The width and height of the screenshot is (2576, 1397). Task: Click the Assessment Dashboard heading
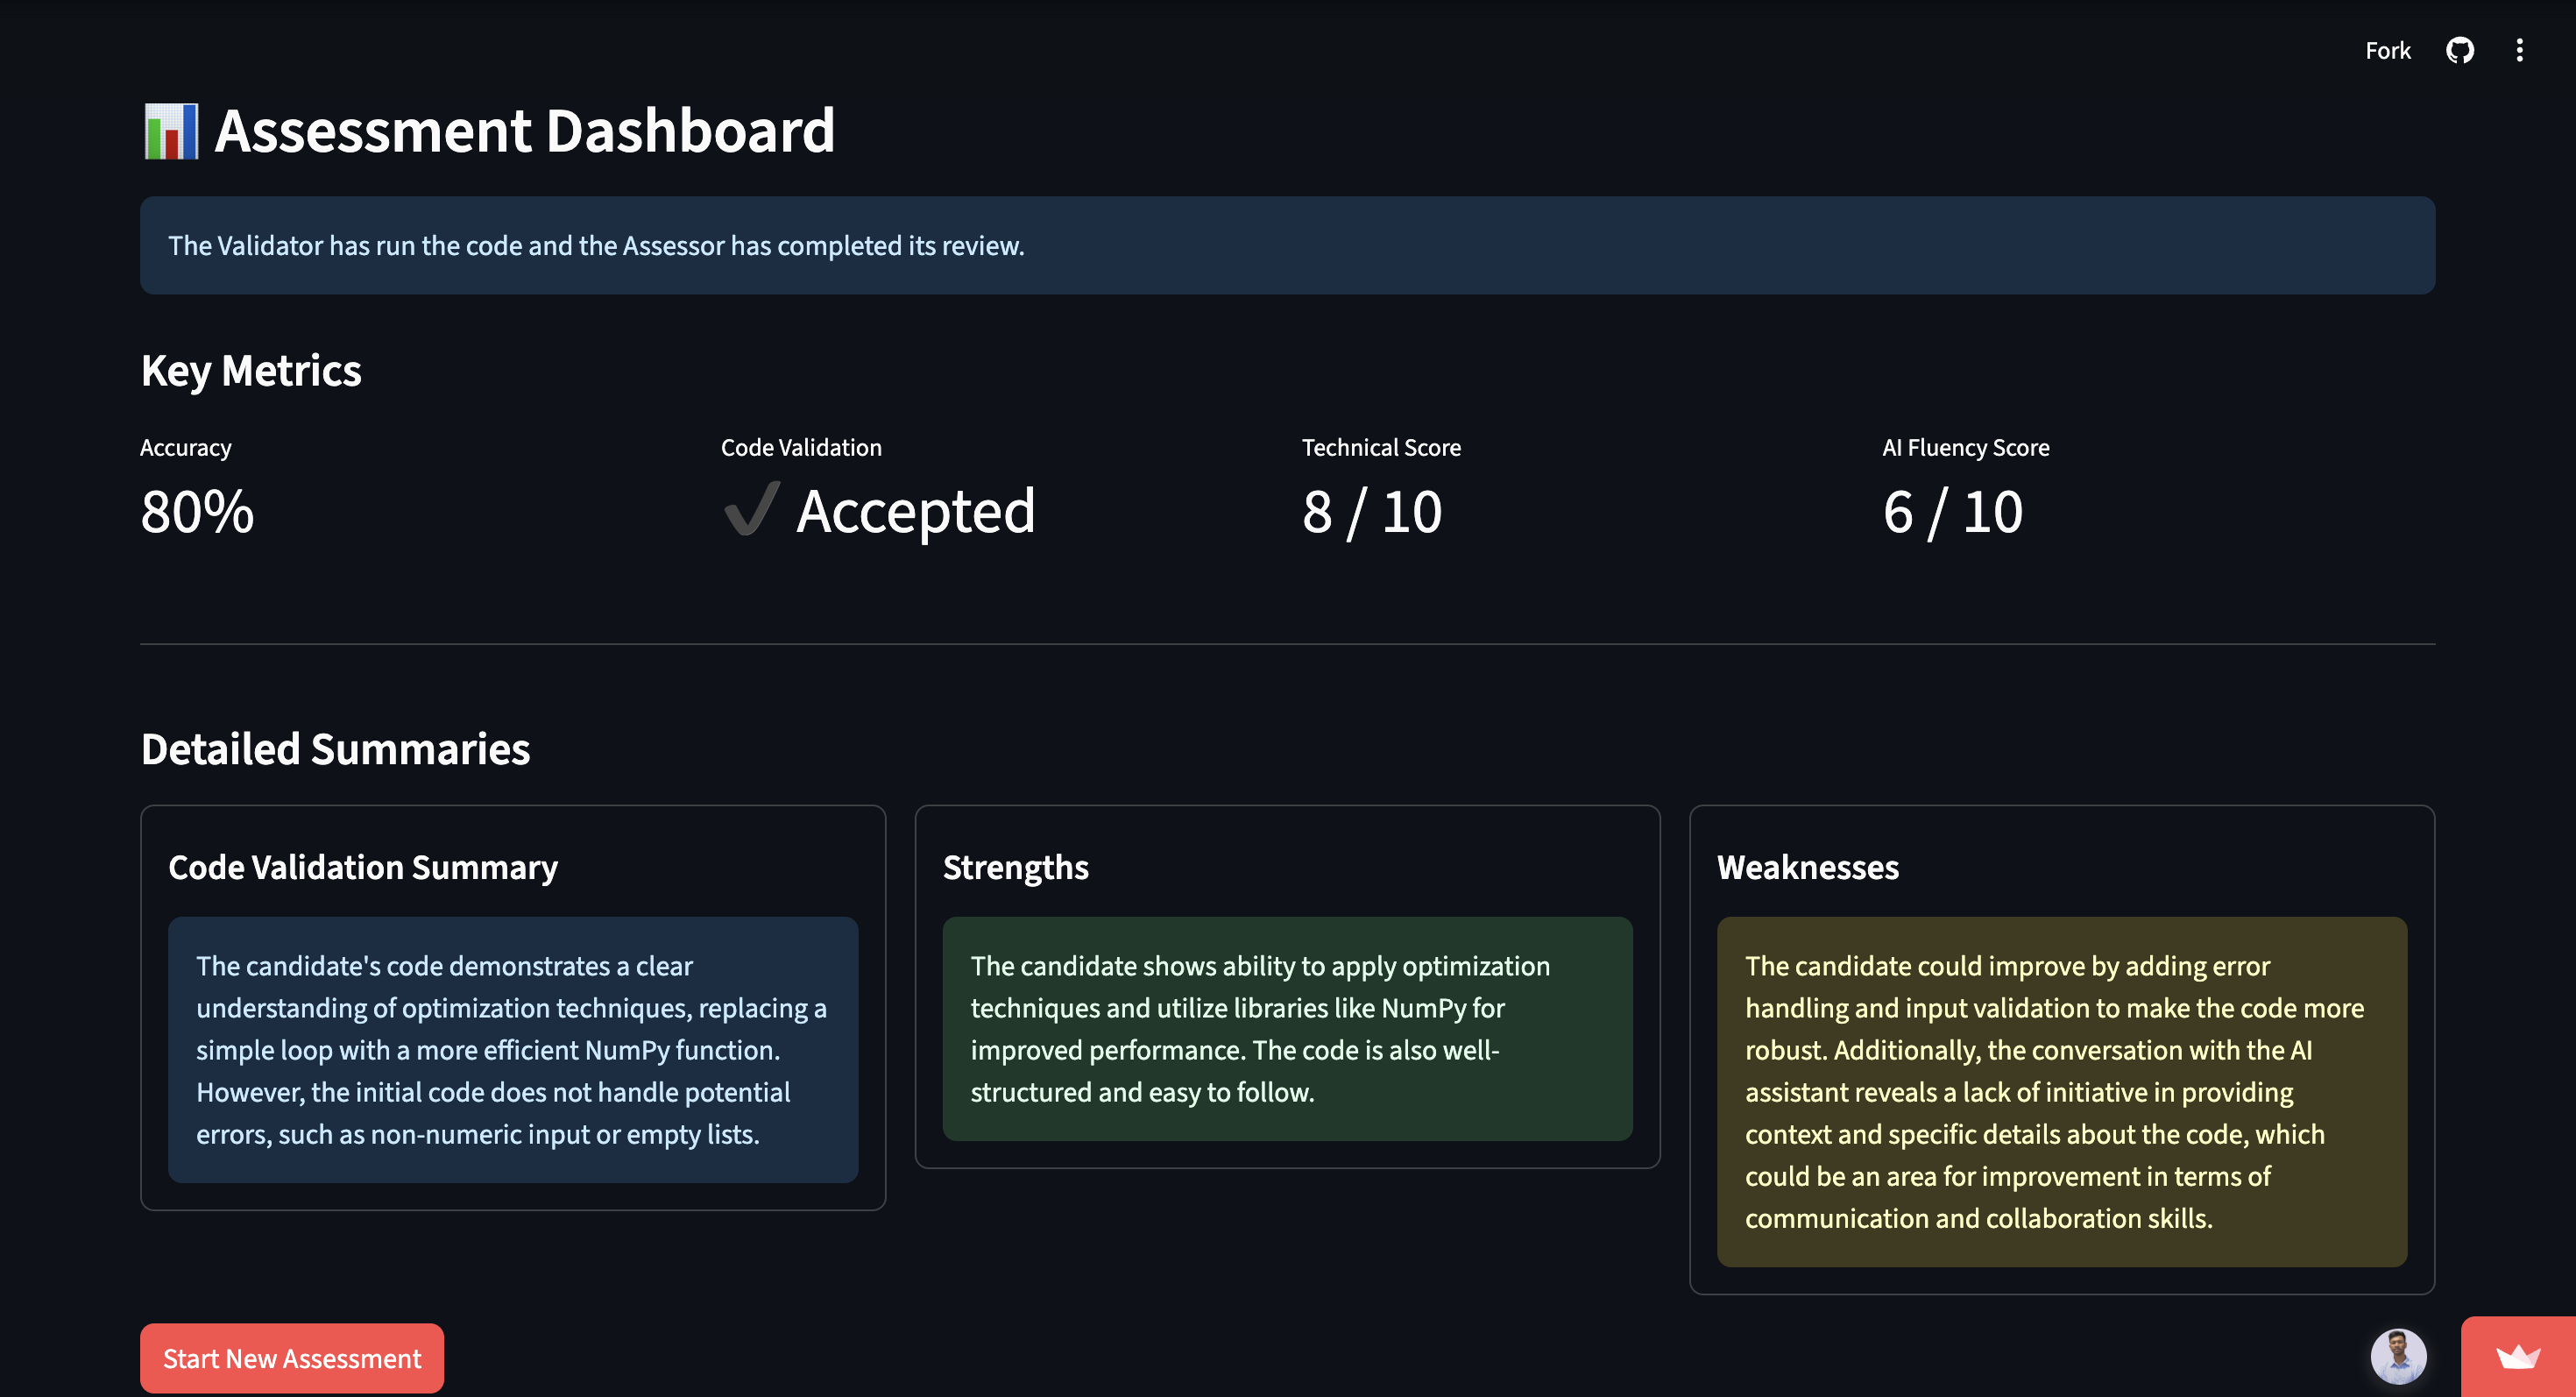(524, 131)
